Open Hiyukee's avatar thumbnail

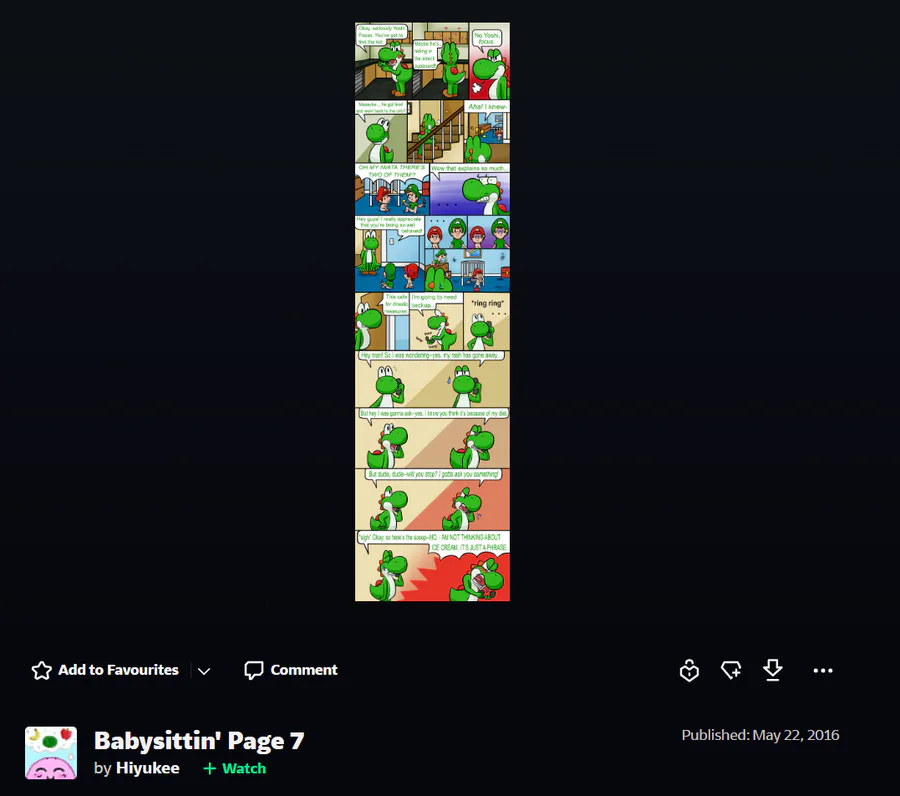[51, 753]
